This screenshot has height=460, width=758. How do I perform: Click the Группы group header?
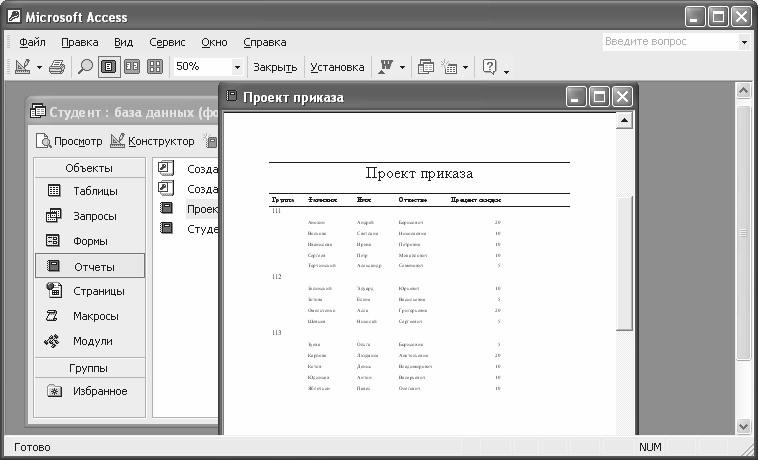click(89, 368)
